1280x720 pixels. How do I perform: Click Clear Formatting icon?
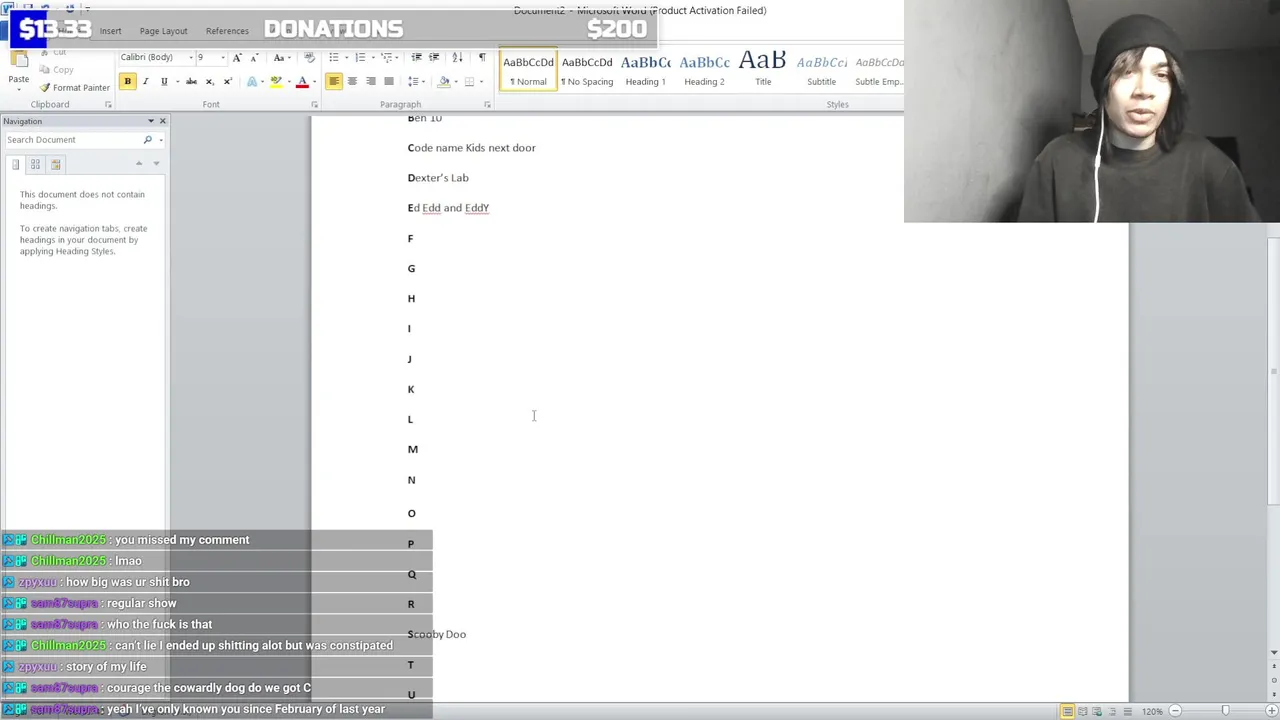tap(309, 57)
